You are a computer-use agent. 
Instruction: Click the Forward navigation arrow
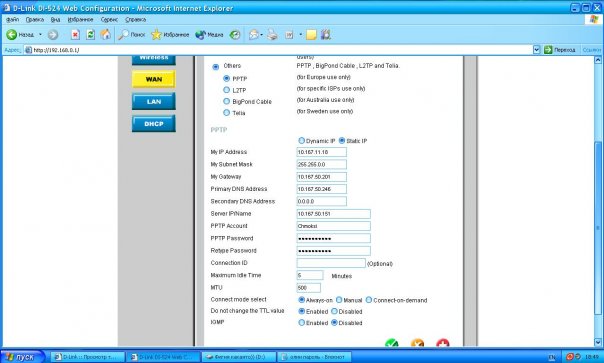(x=53, y=35)
